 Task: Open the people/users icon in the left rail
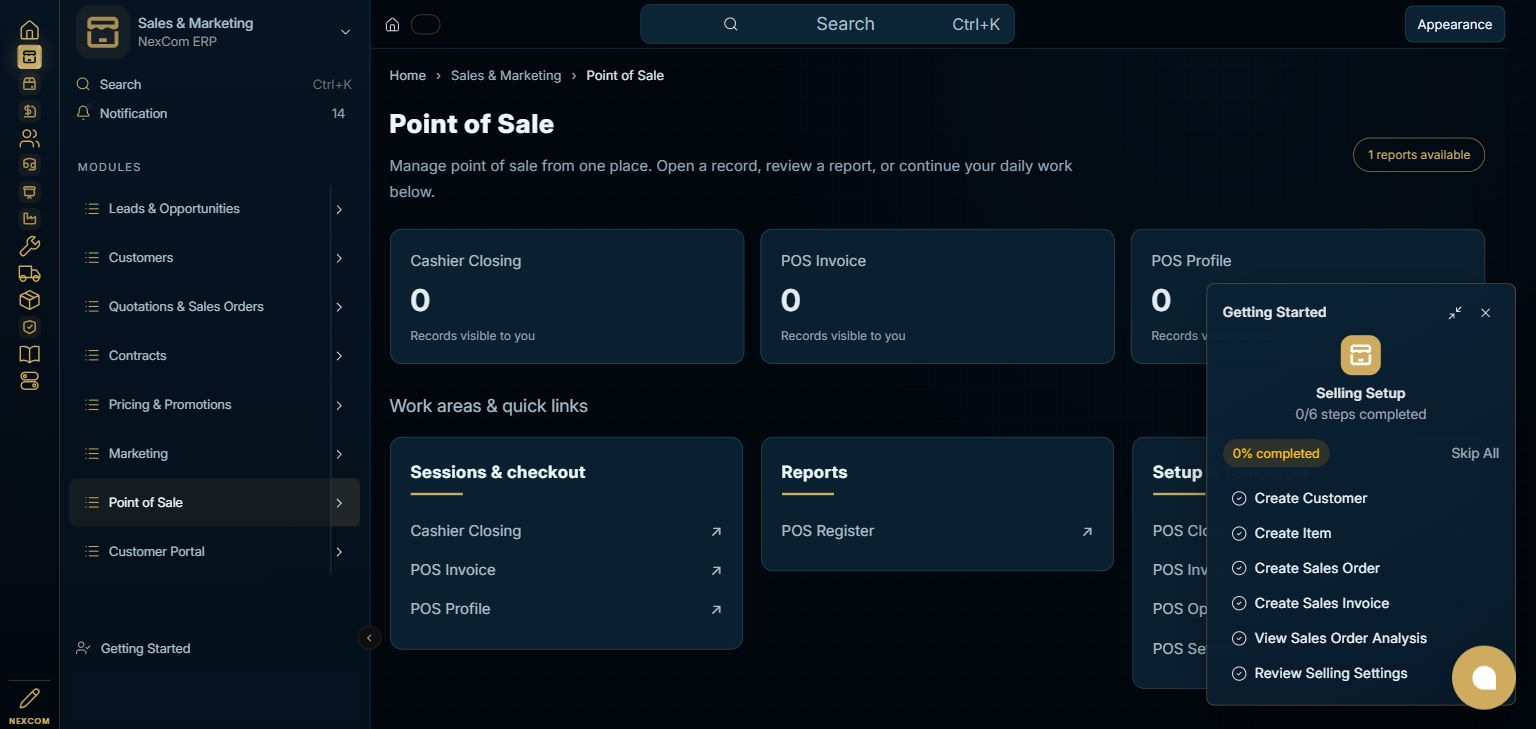[x=30, y=138]
